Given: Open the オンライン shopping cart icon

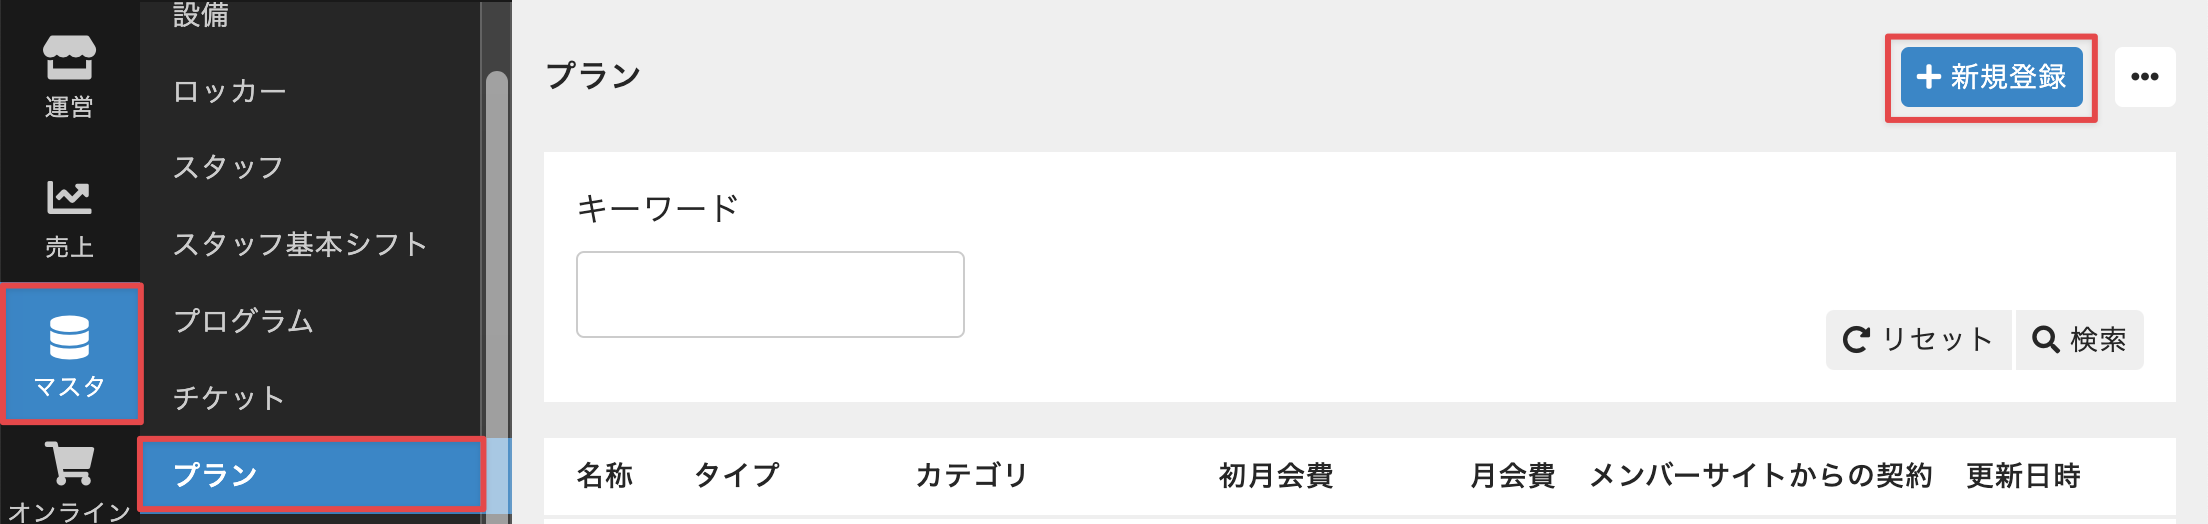Looking at the screenshot, I should [69, 482].
